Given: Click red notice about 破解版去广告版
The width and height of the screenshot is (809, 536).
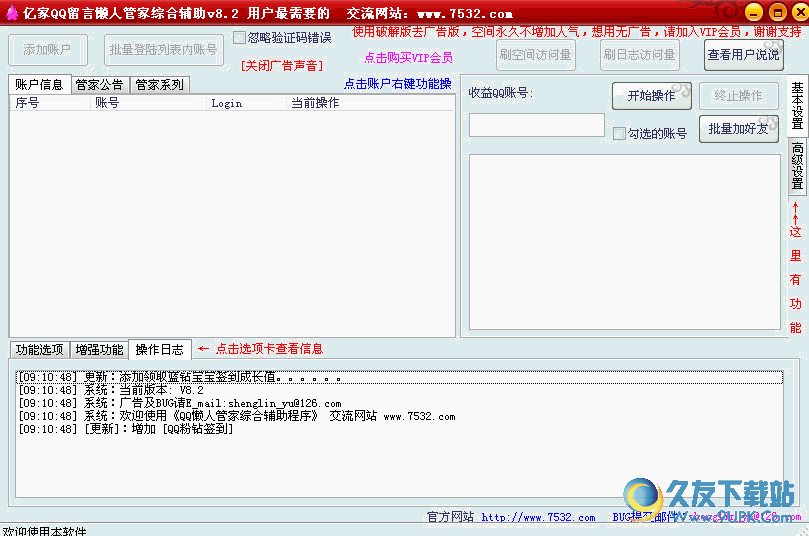Looking at the screenshot, I should click(576, 32).
